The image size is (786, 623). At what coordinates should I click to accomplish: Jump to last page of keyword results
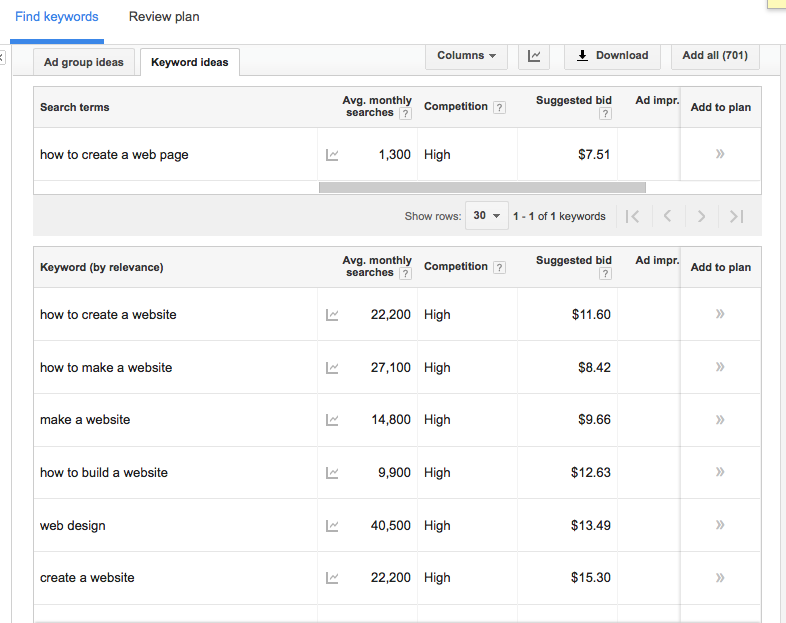point(737,216)
